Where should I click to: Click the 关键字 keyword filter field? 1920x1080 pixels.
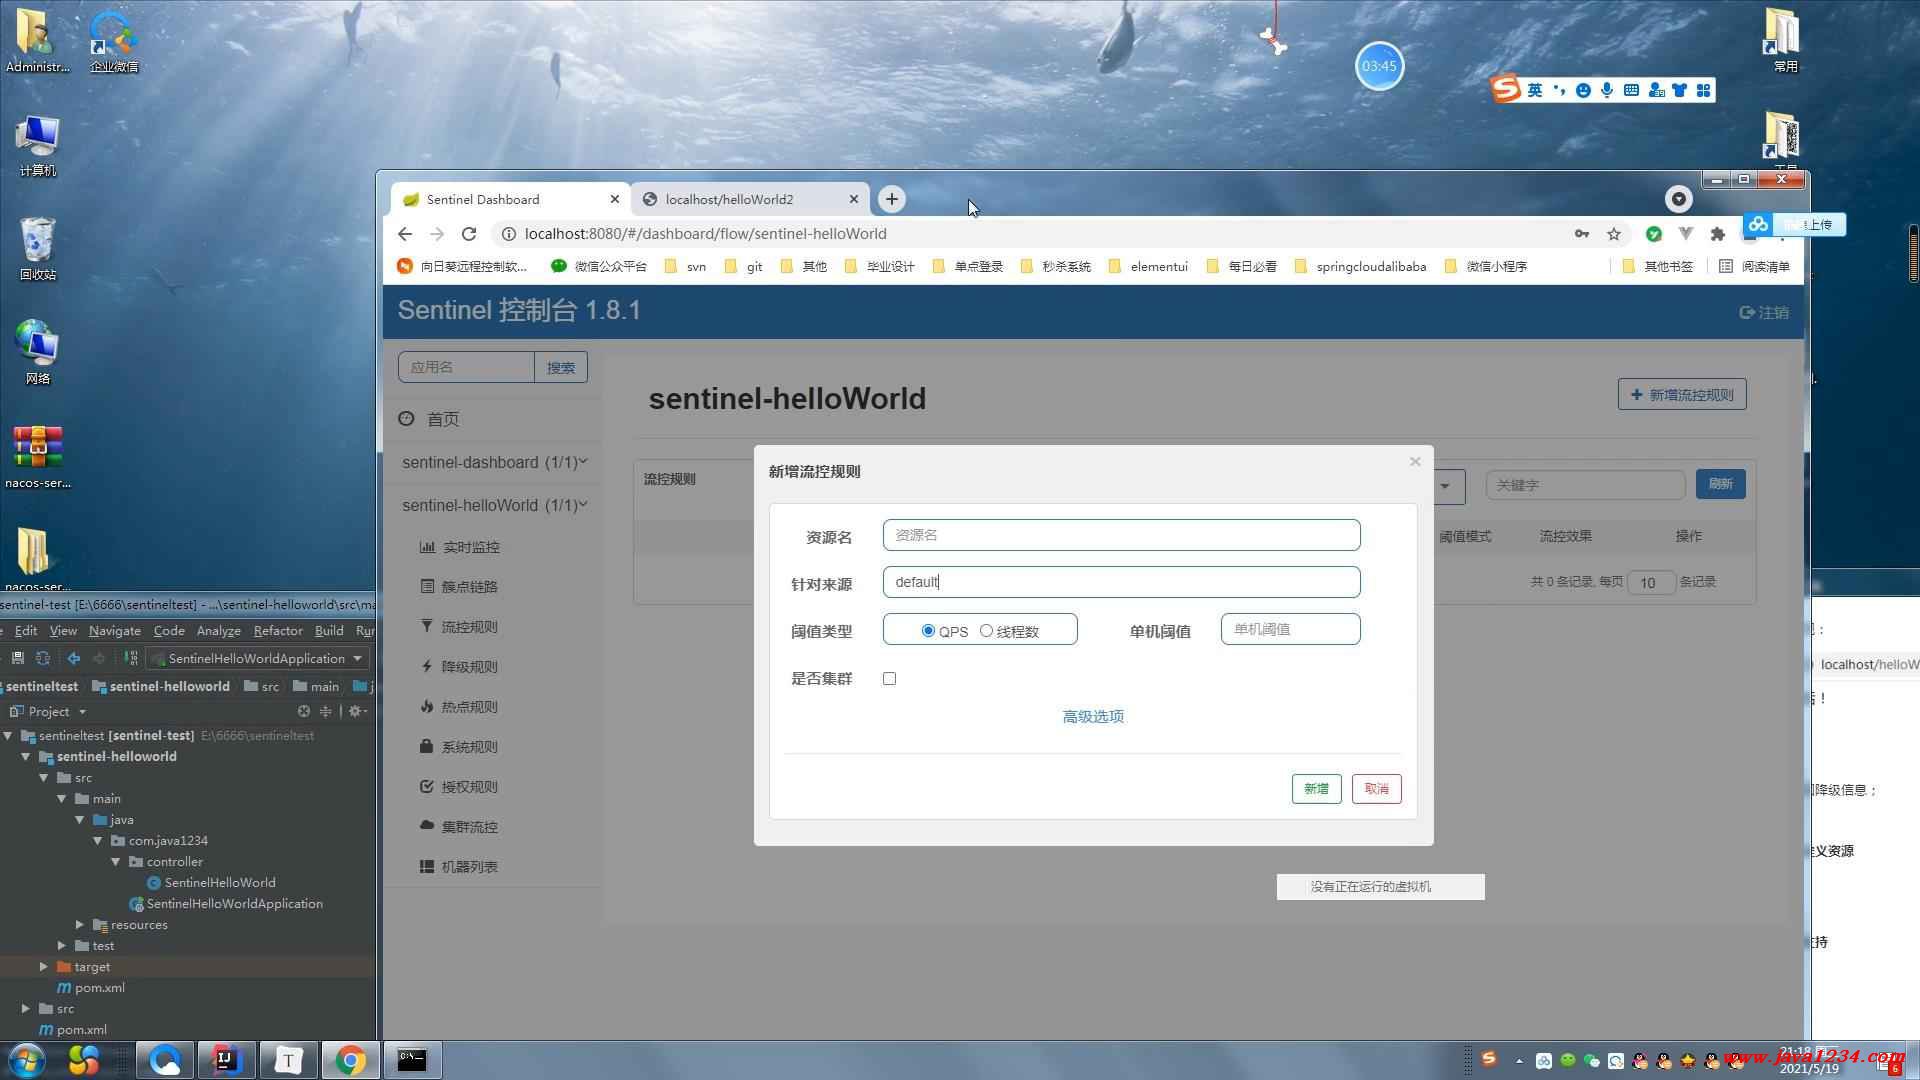click(x=1585, y=485)
